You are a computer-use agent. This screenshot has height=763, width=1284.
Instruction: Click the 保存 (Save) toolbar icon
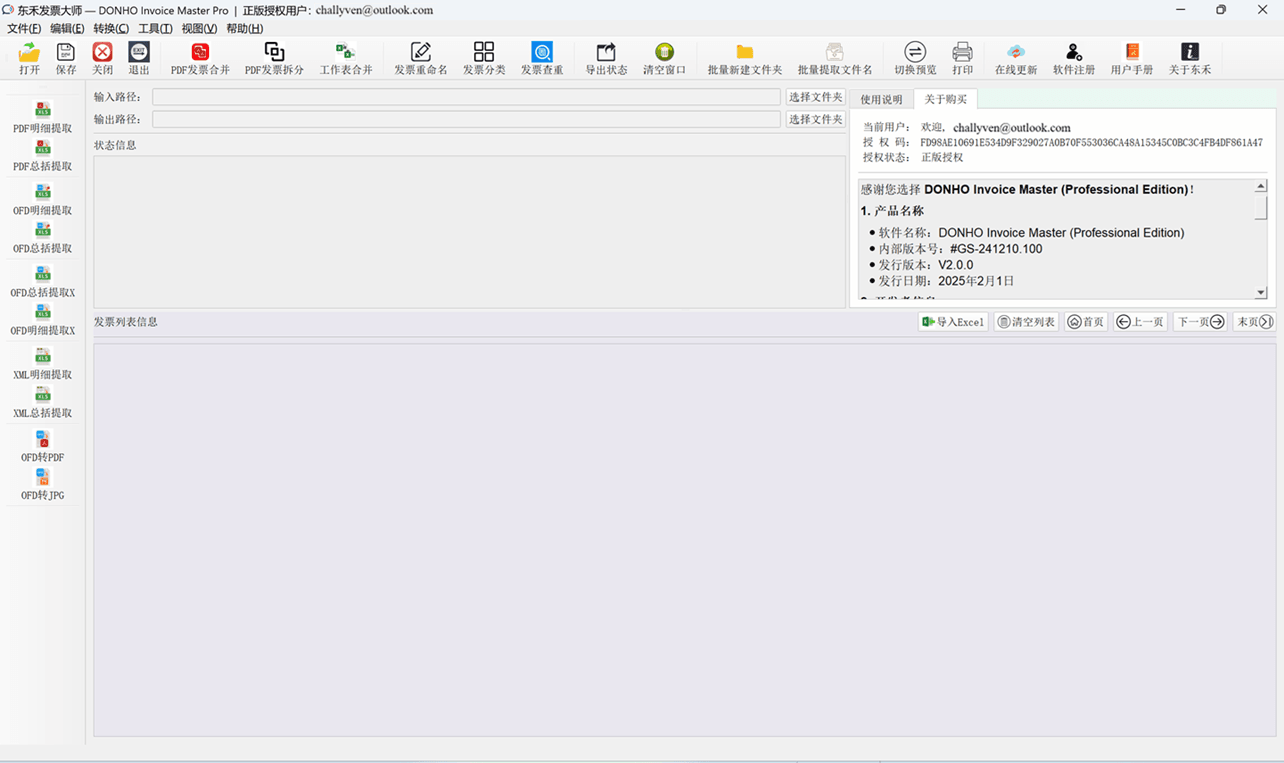click(x=66, y=59)
